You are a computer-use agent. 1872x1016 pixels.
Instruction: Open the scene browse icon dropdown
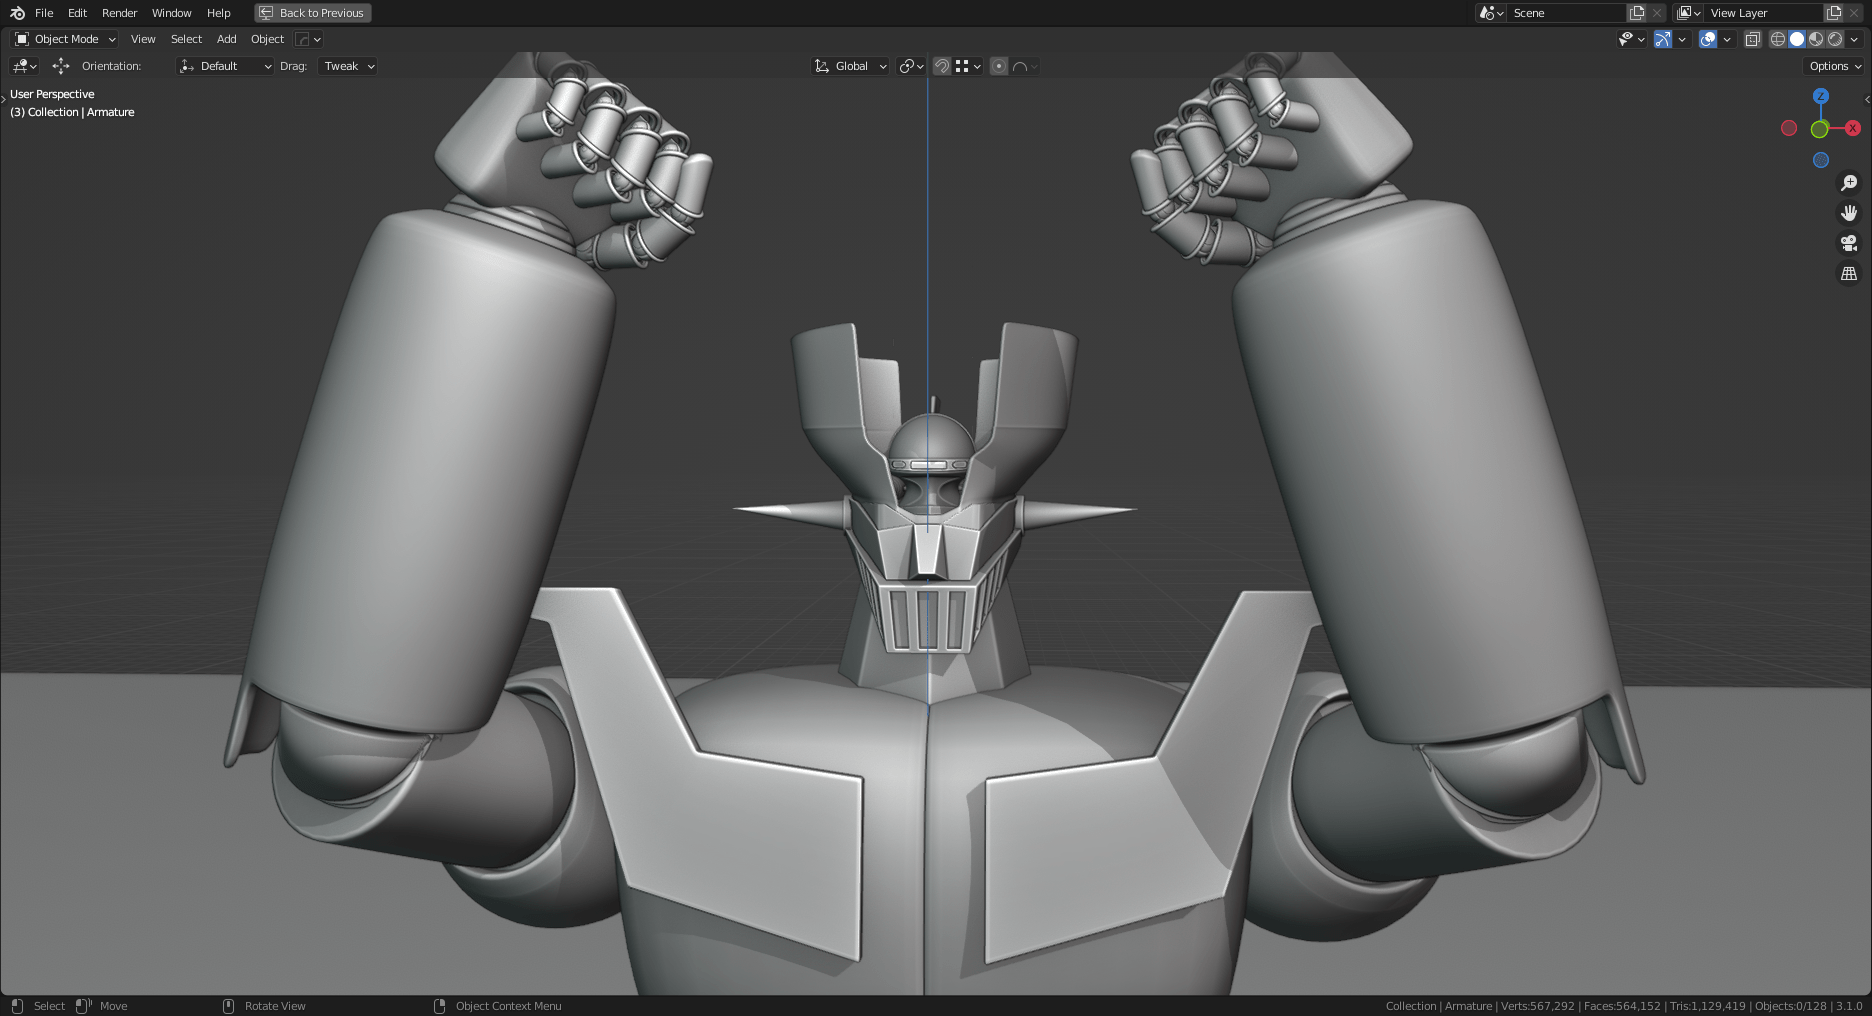click(1491, 13)
